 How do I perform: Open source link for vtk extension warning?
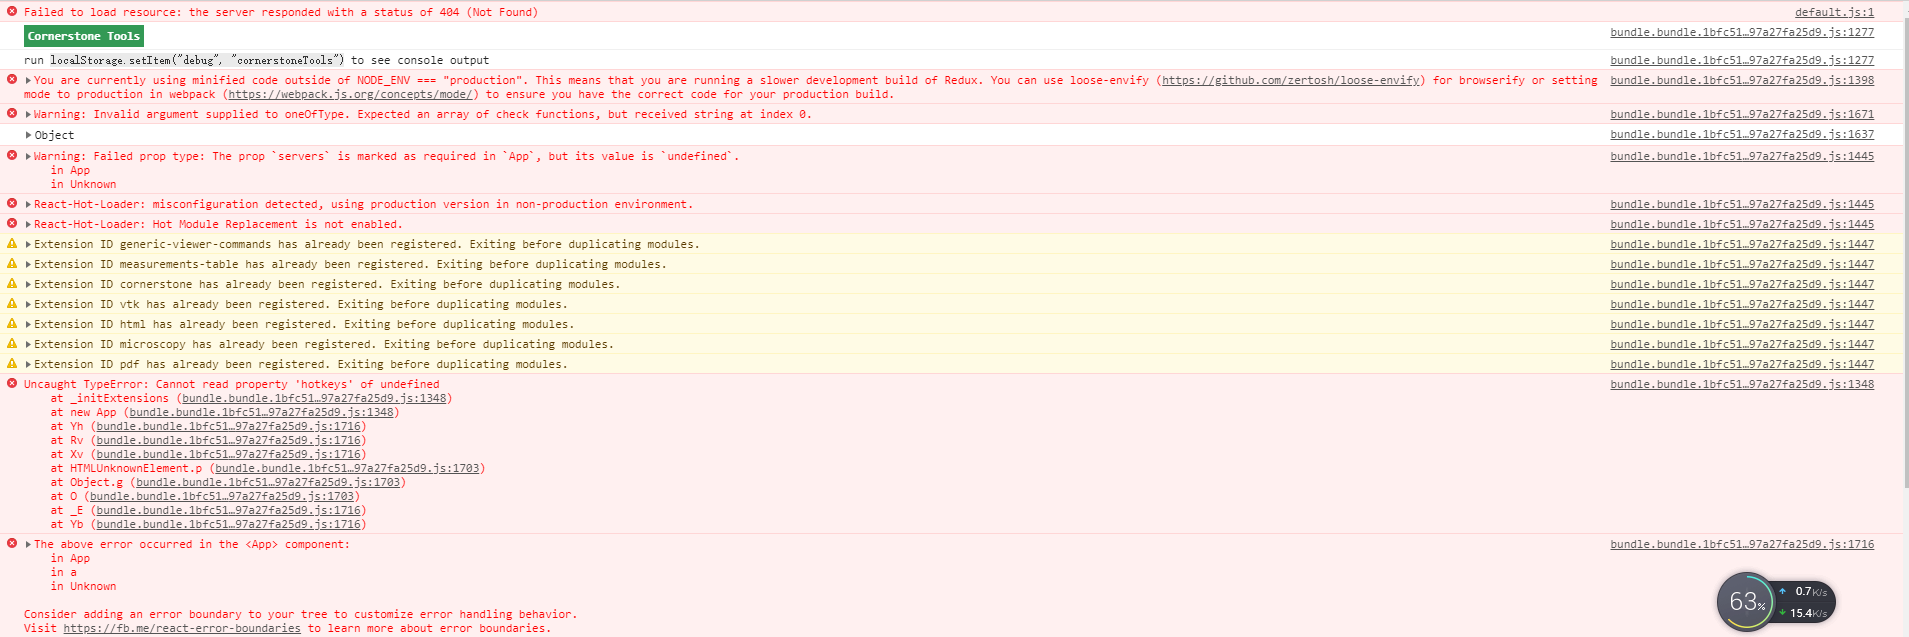coord(1742,304)
